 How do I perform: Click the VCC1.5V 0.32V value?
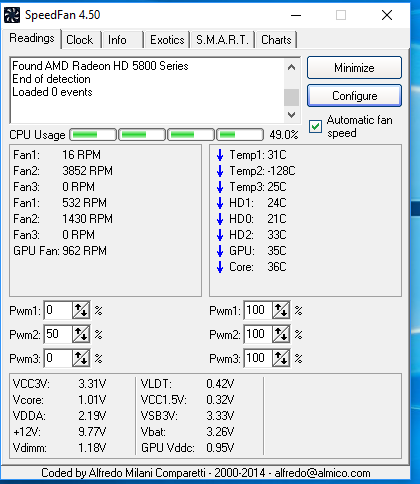(220, 400)
